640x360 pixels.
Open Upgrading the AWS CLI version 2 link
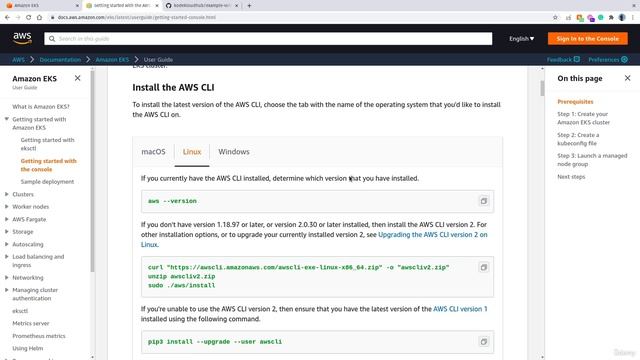click(433, 235)
